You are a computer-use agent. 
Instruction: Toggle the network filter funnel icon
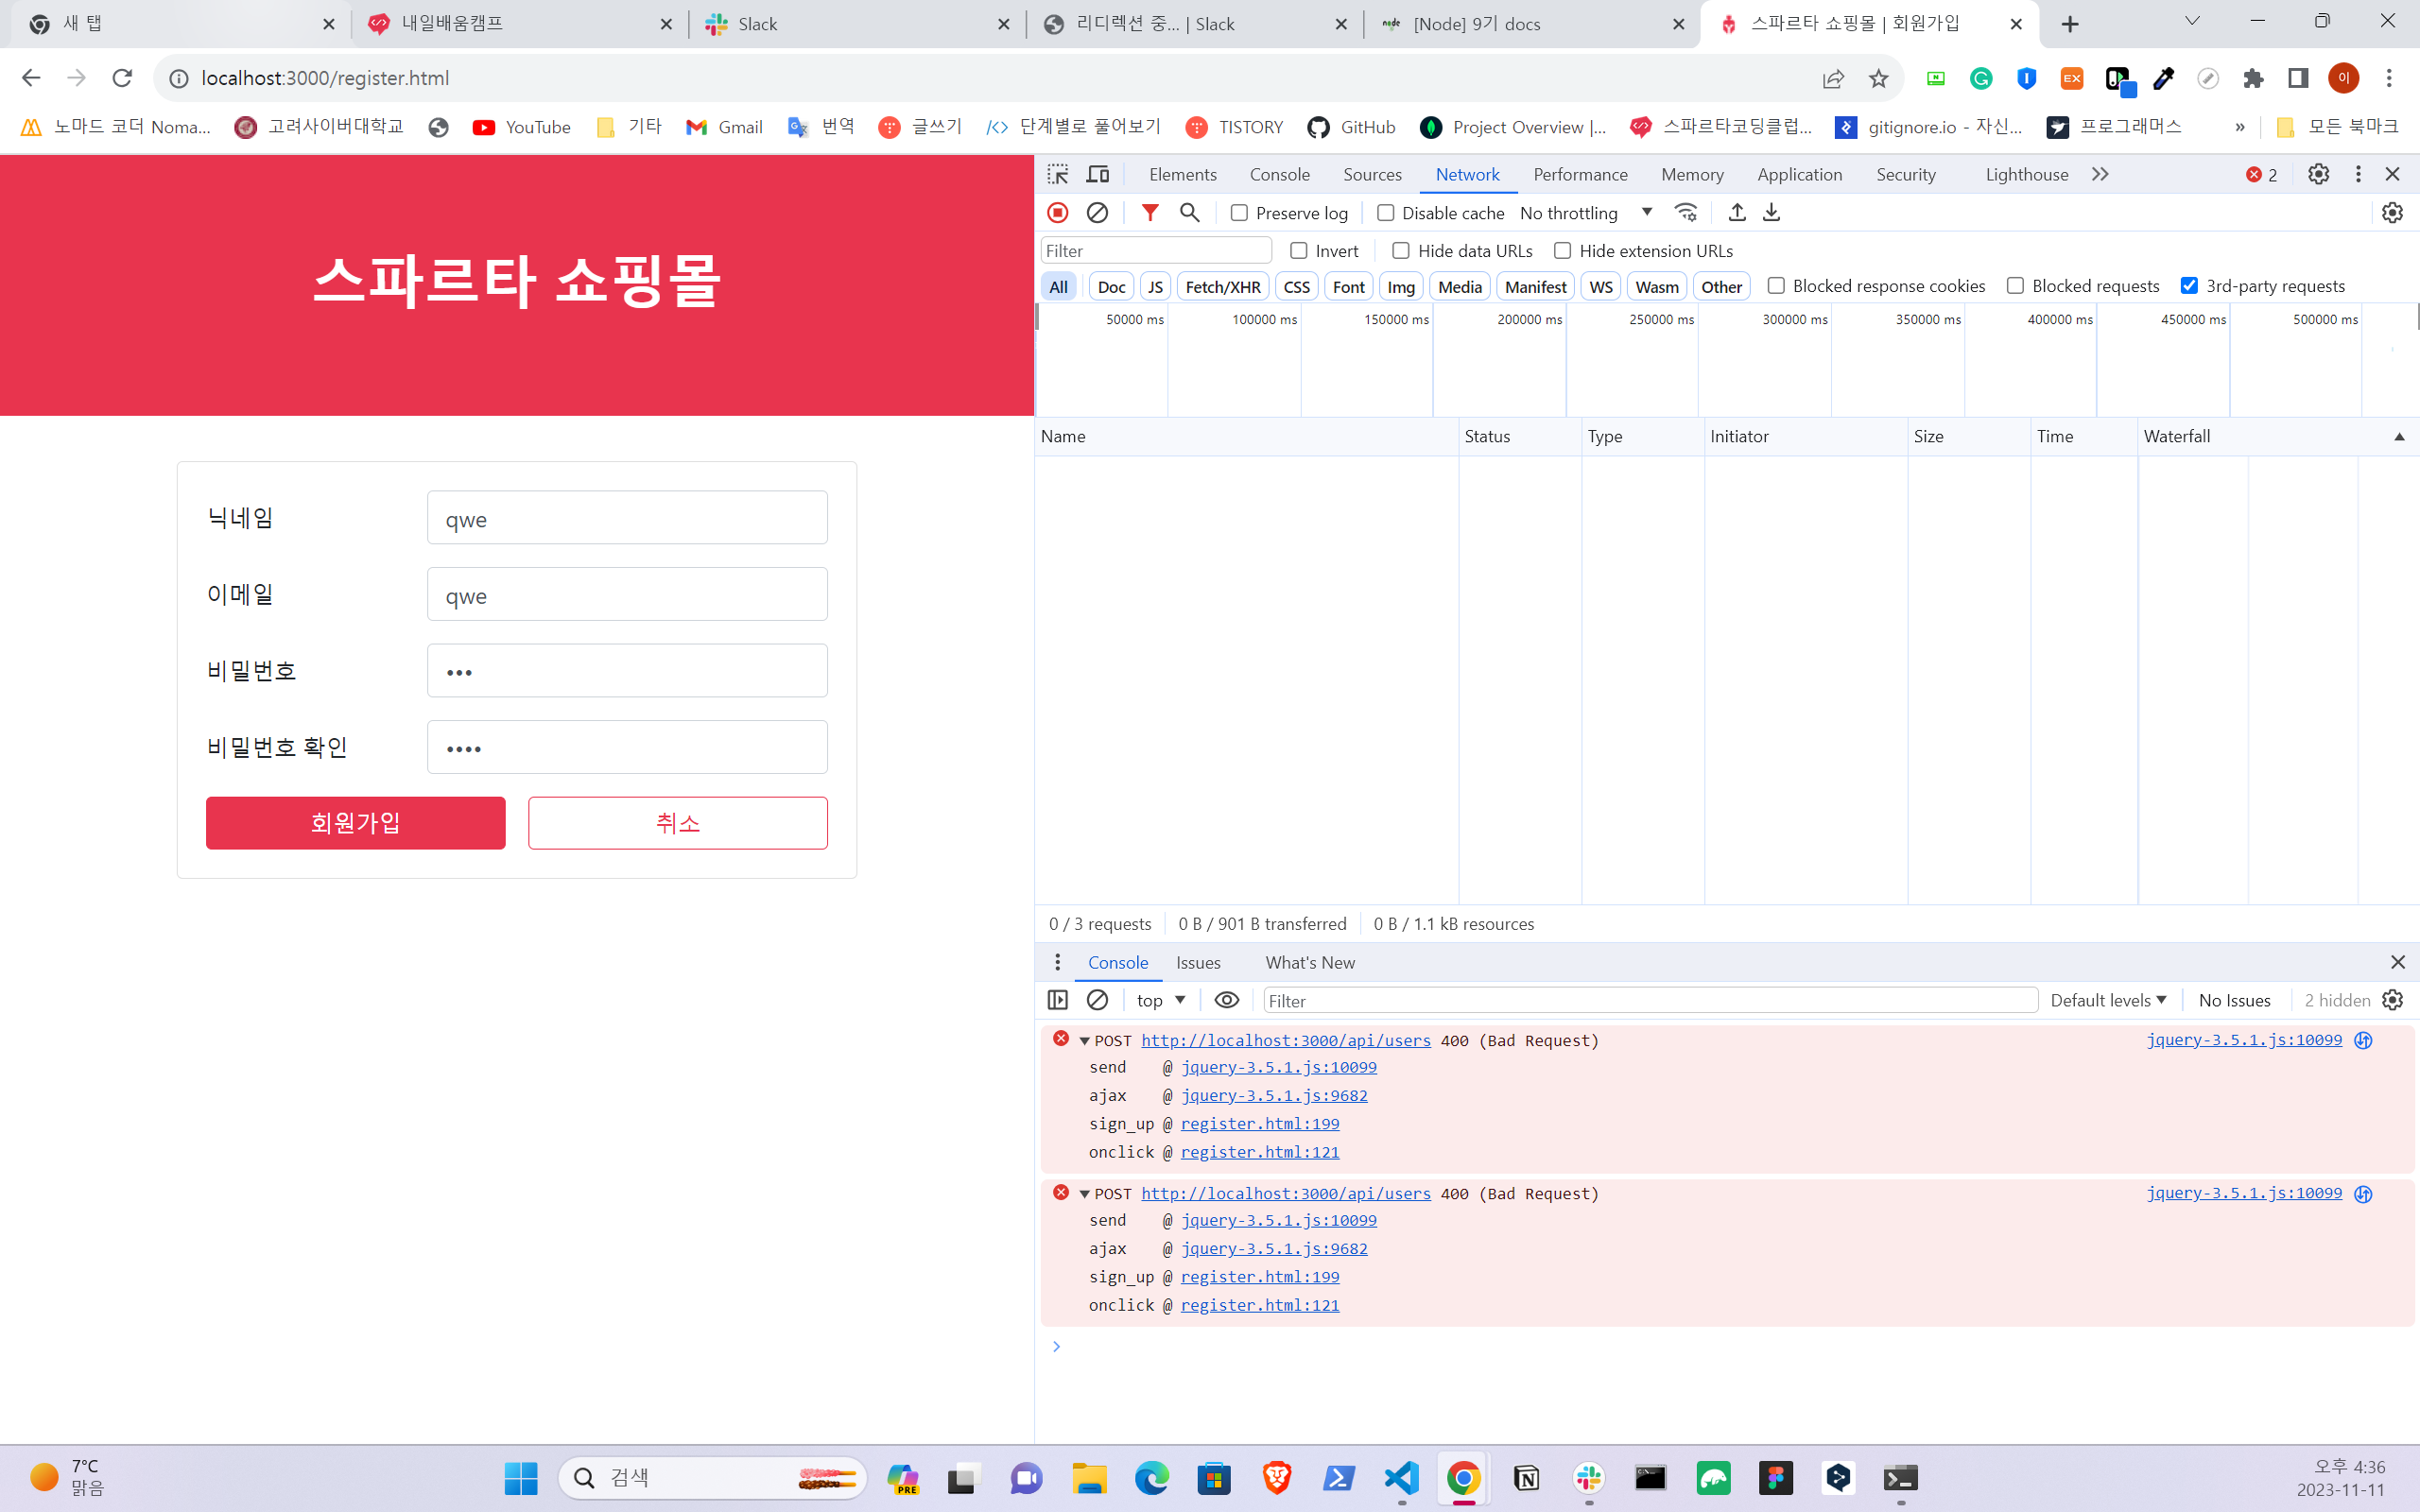pyautogui.click(x=1150, y=212)
